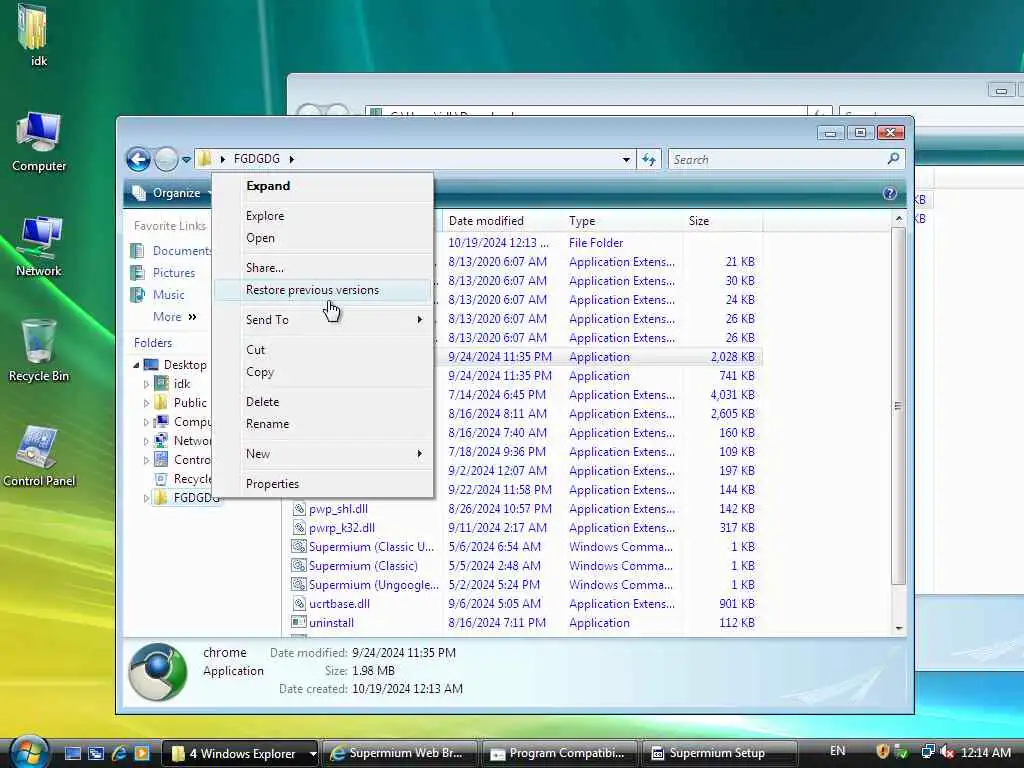This screenshot has width=1024, height=768.
Task: Click the file list vertical scrollbar
Action: click(898, 406)
